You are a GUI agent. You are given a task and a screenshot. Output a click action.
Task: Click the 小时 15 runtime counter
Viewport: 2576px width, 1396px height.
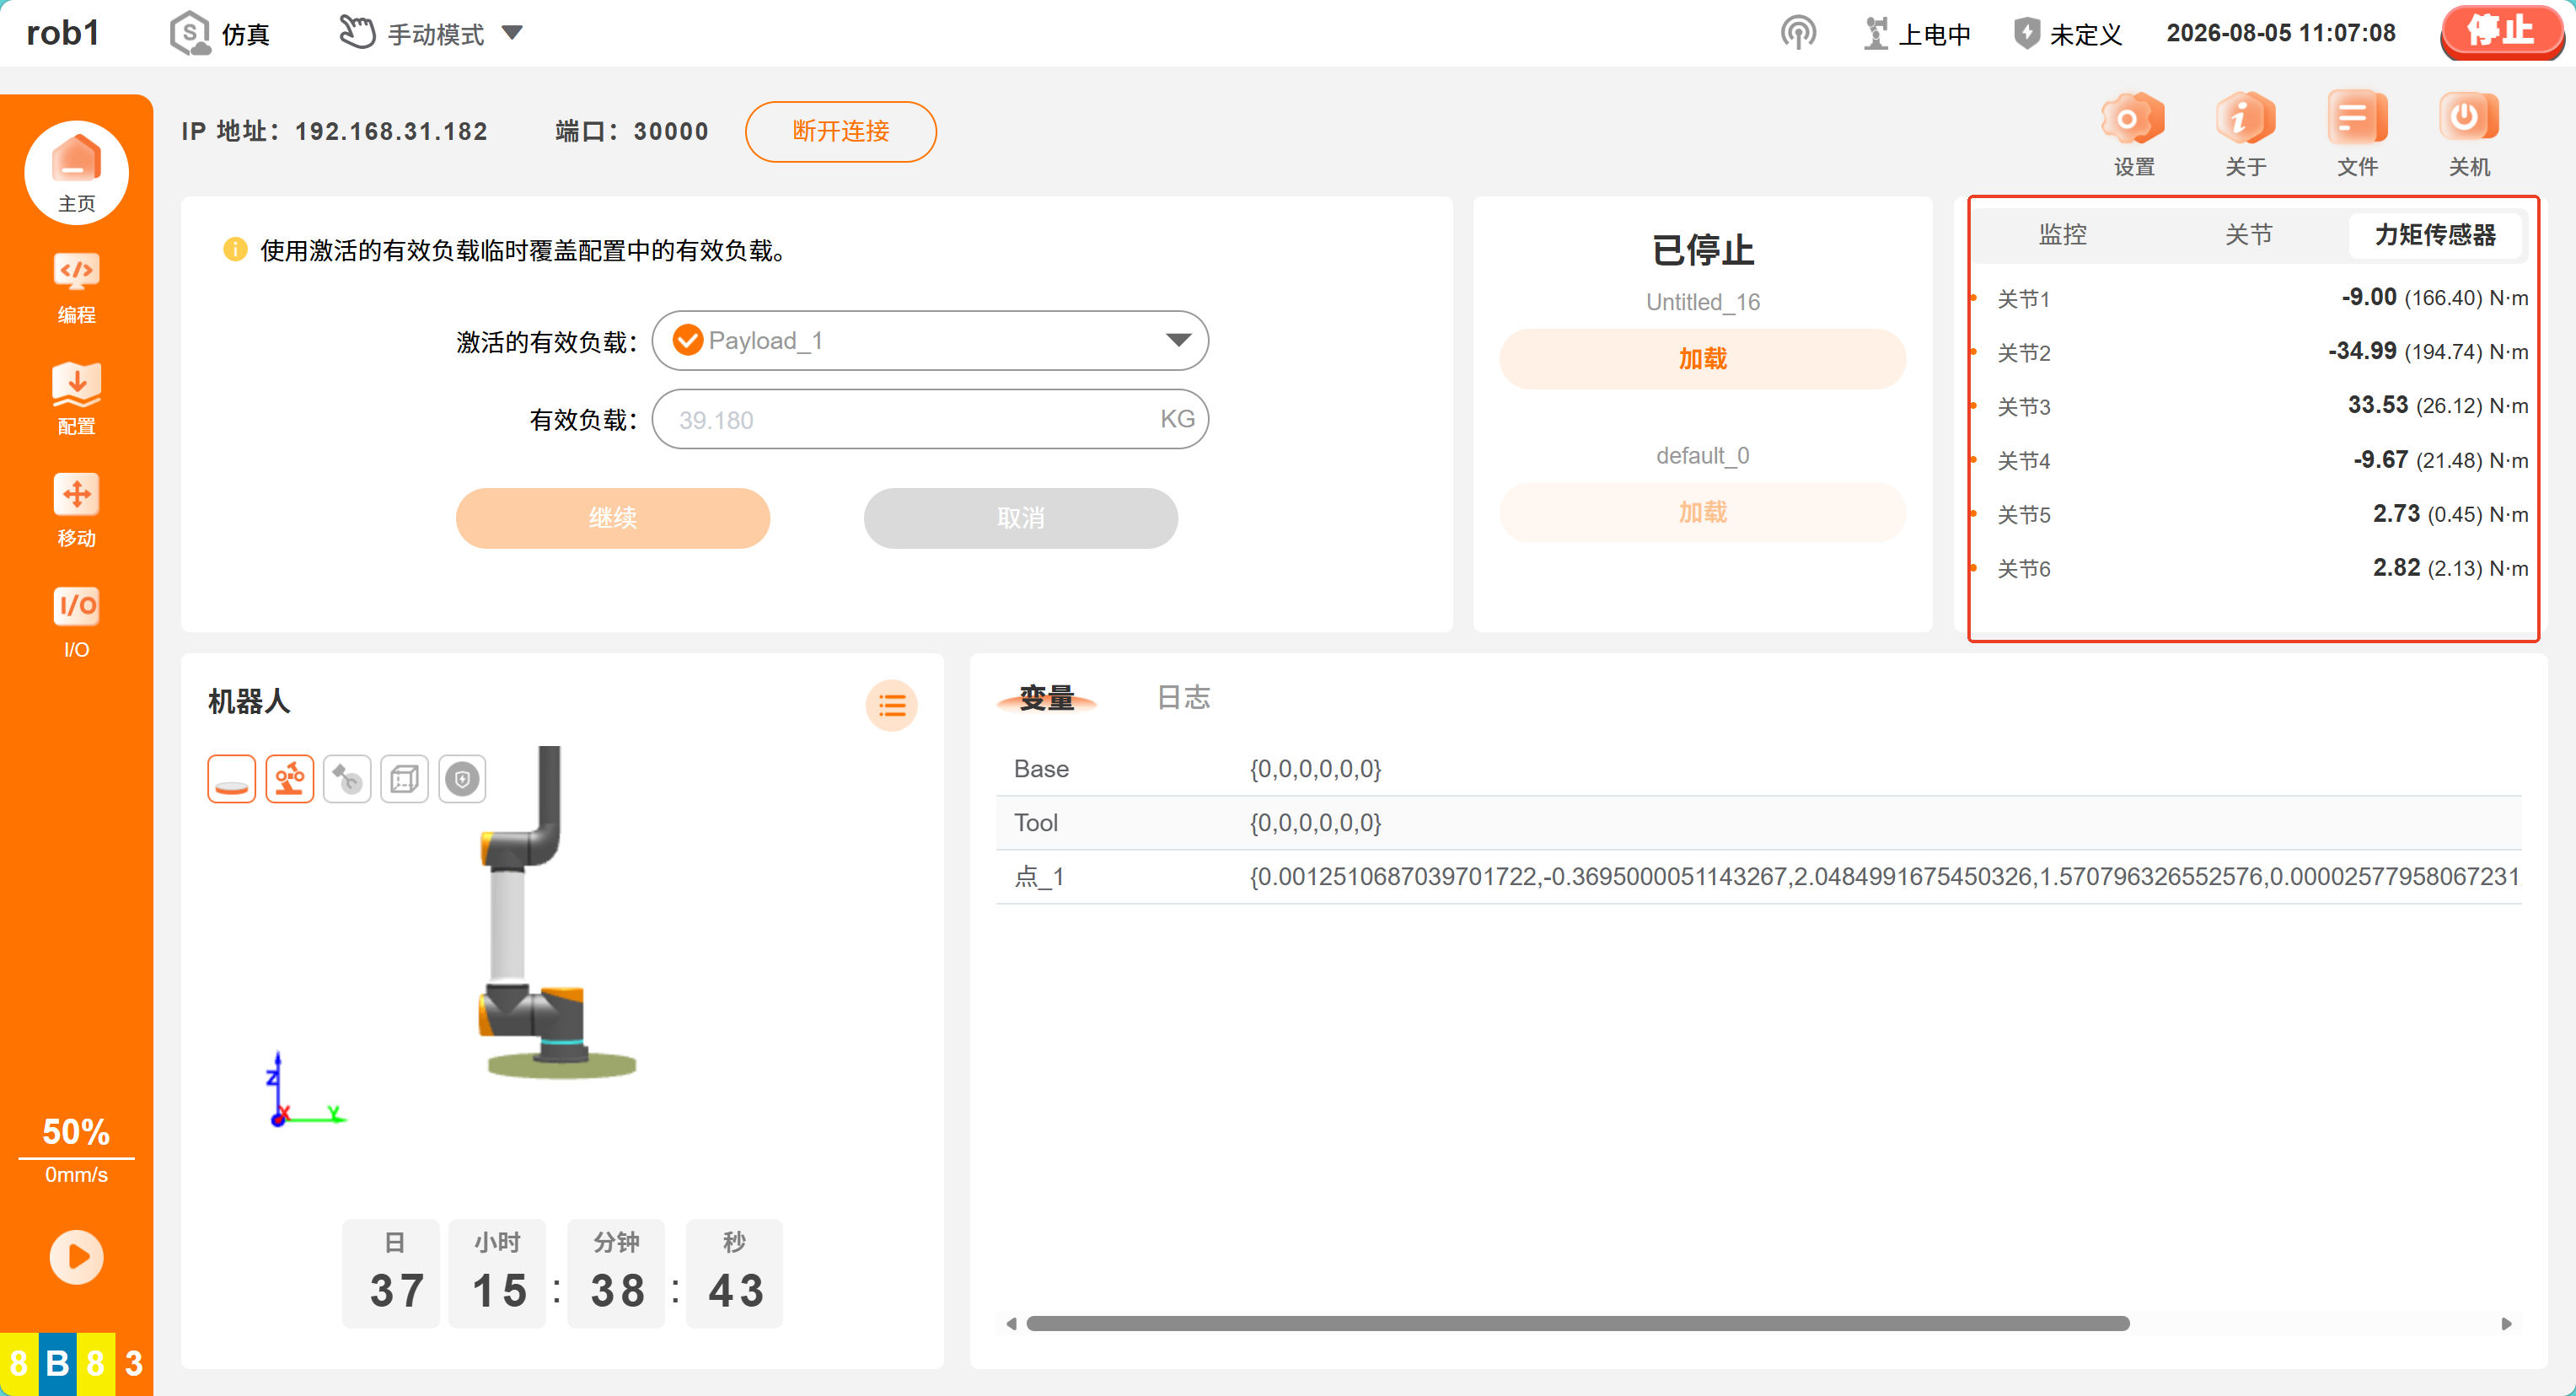[498, 1273]
